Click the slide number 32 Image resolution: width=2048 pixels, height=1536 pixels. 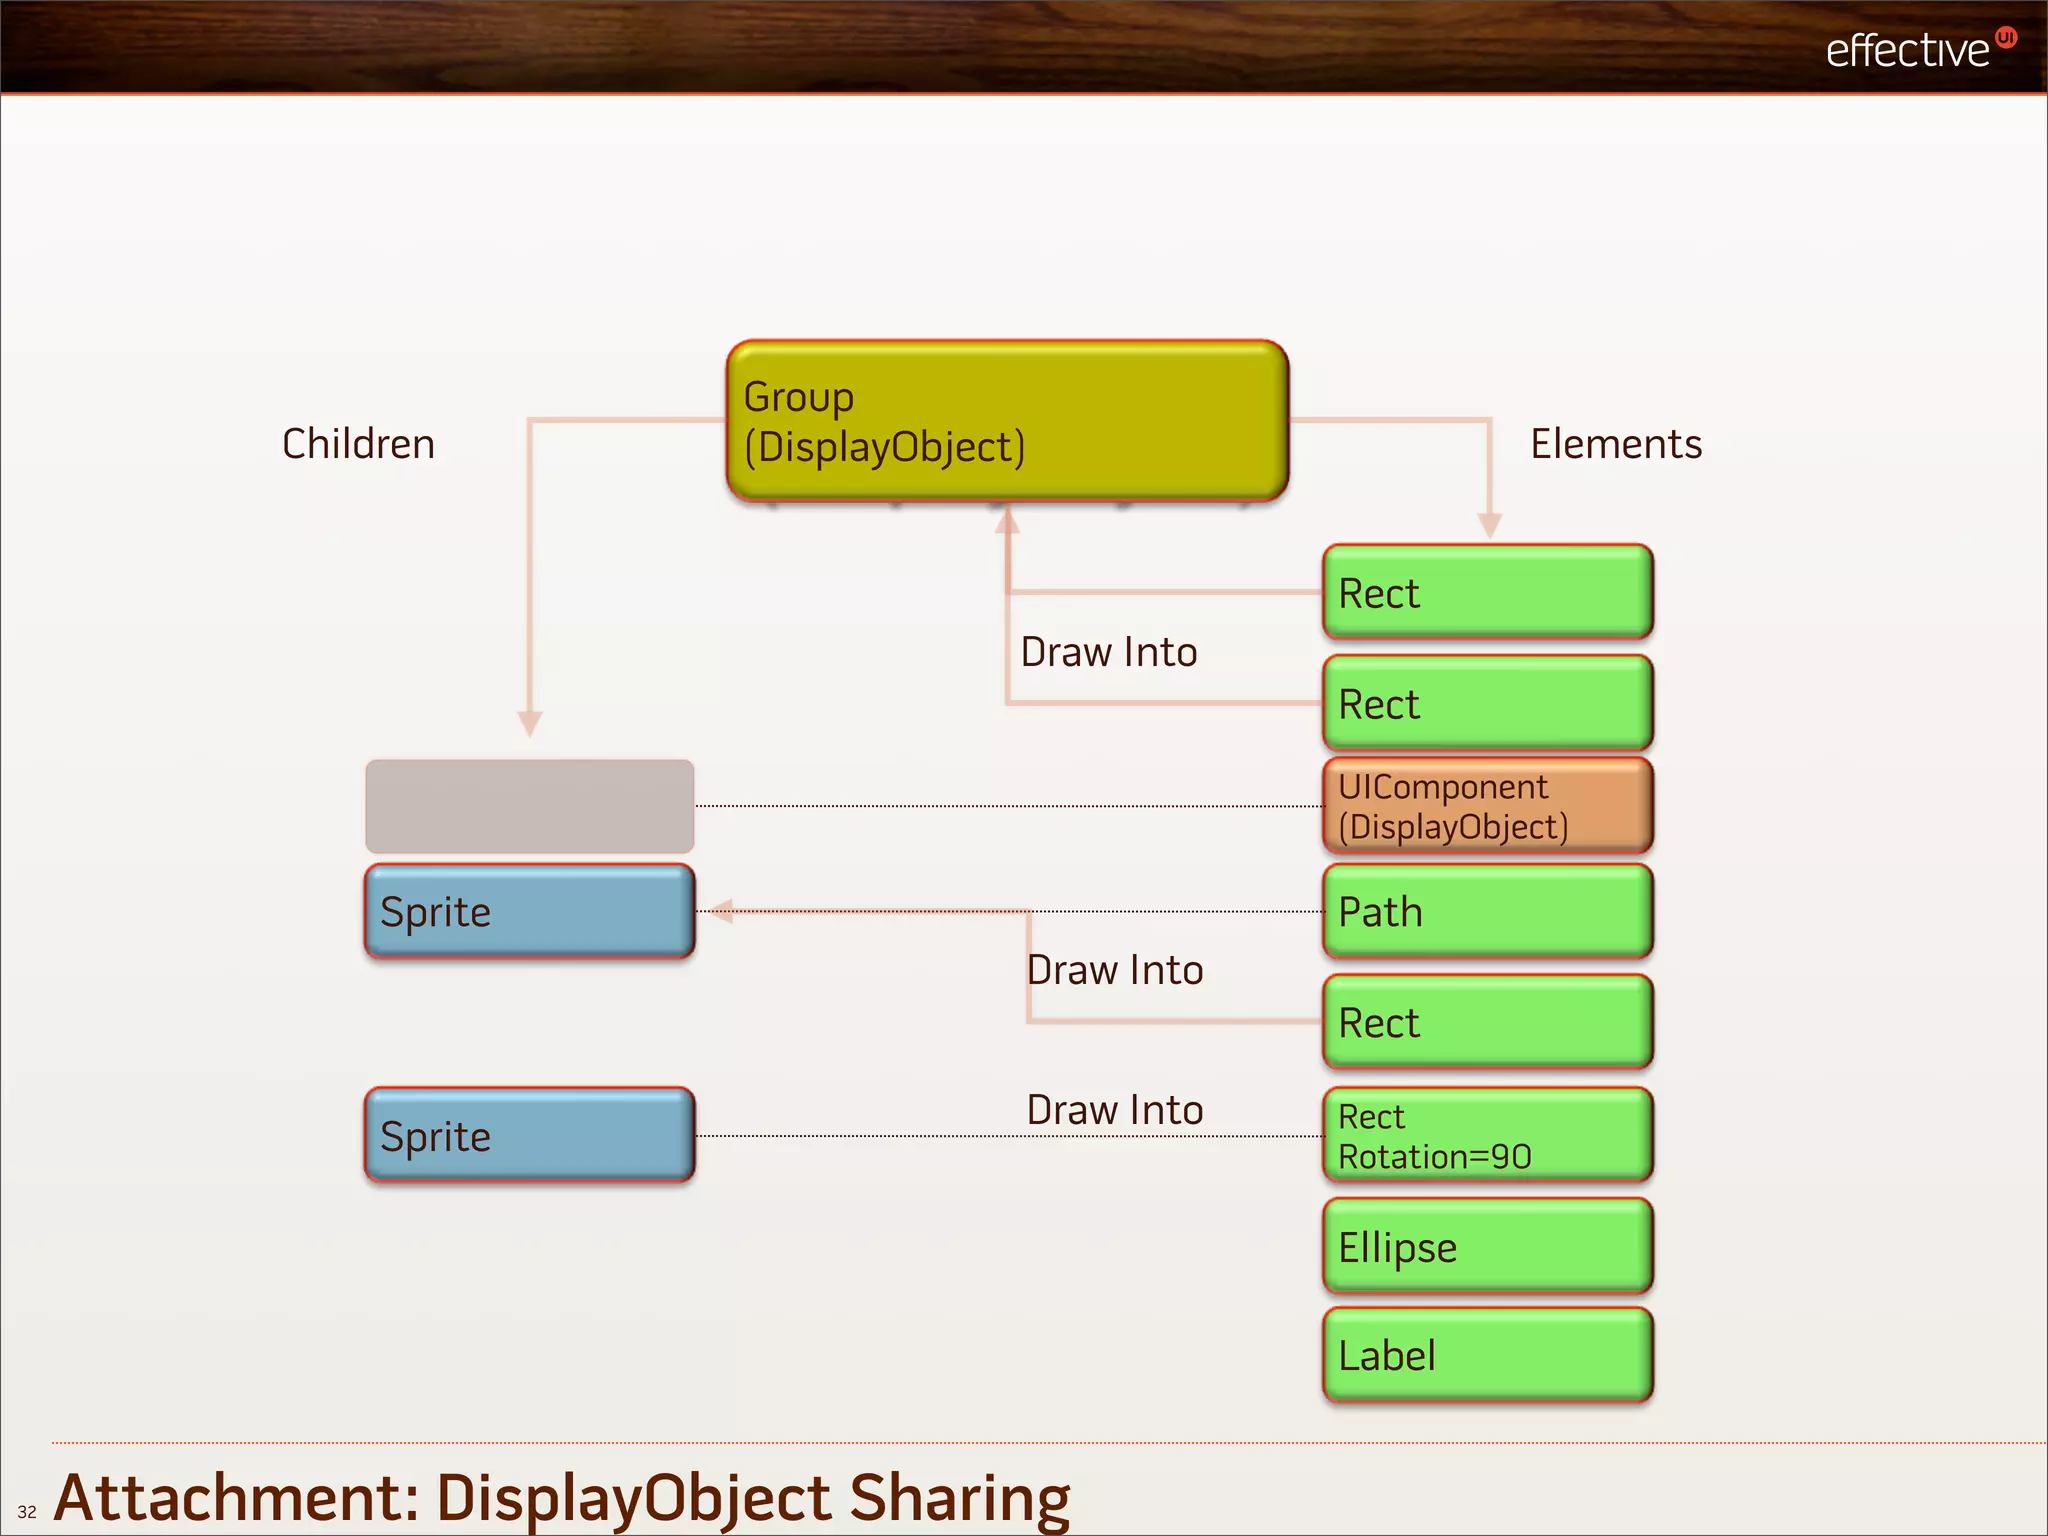click(27, 1512)
